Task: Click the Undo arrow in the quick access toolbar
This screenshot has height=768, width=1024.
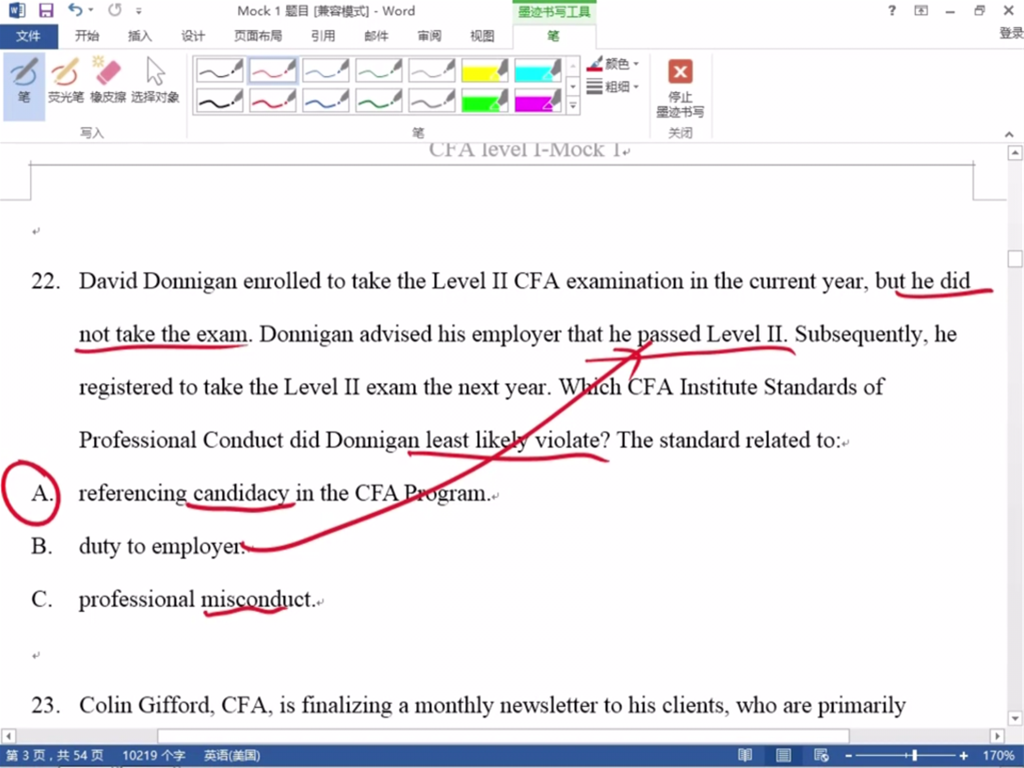Action: tap(76, 11)
